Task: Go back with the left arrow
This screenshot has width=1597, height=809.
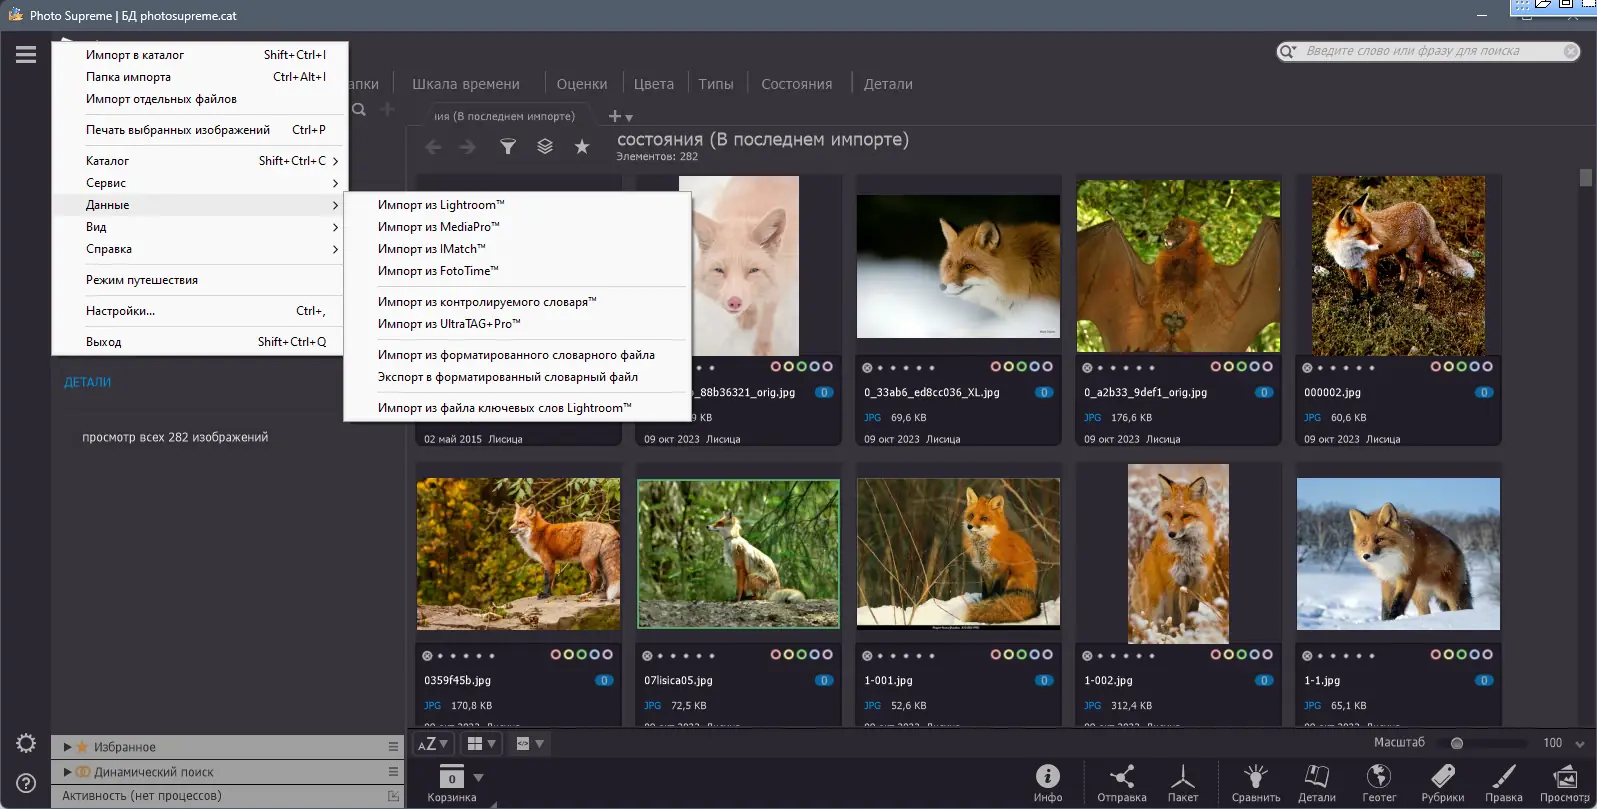Action: click(433, 147)
